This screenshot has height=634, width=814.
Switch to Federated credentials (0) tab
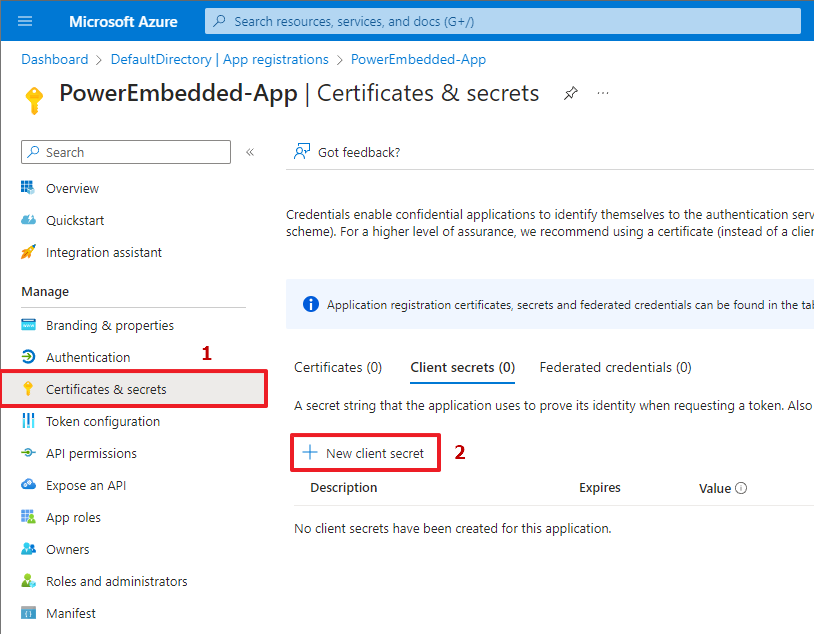pyautogui.click(x=615, y=367)
